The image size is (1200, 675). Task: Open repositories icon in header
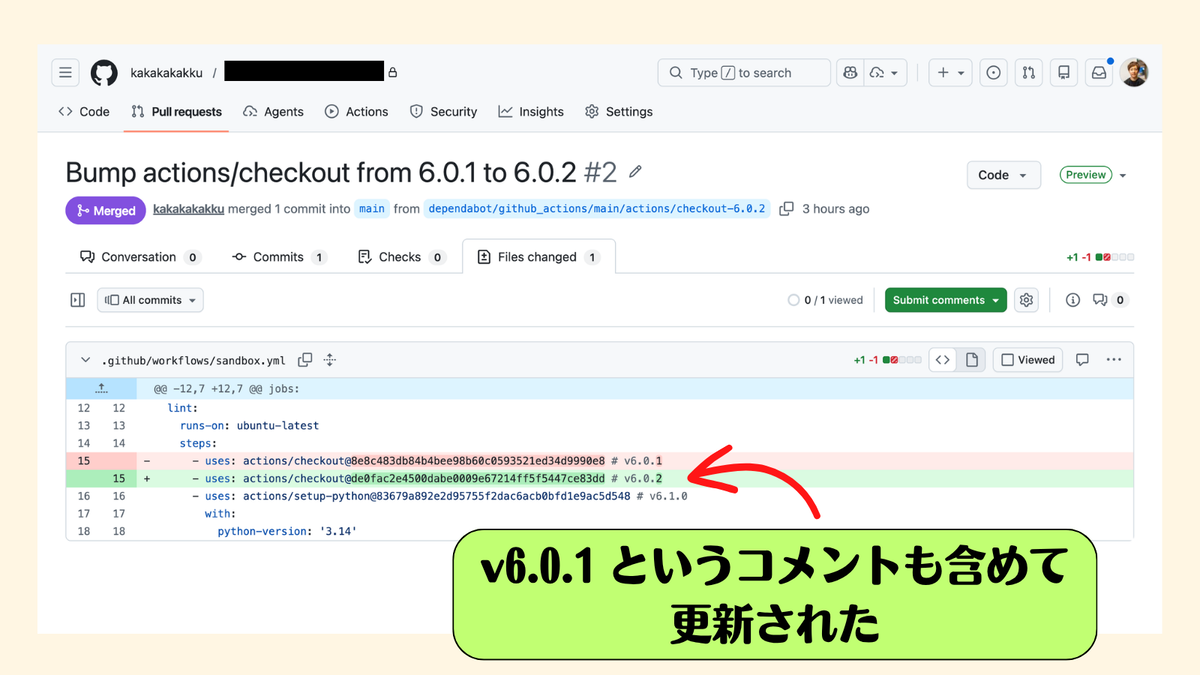tap(1064, 73)
